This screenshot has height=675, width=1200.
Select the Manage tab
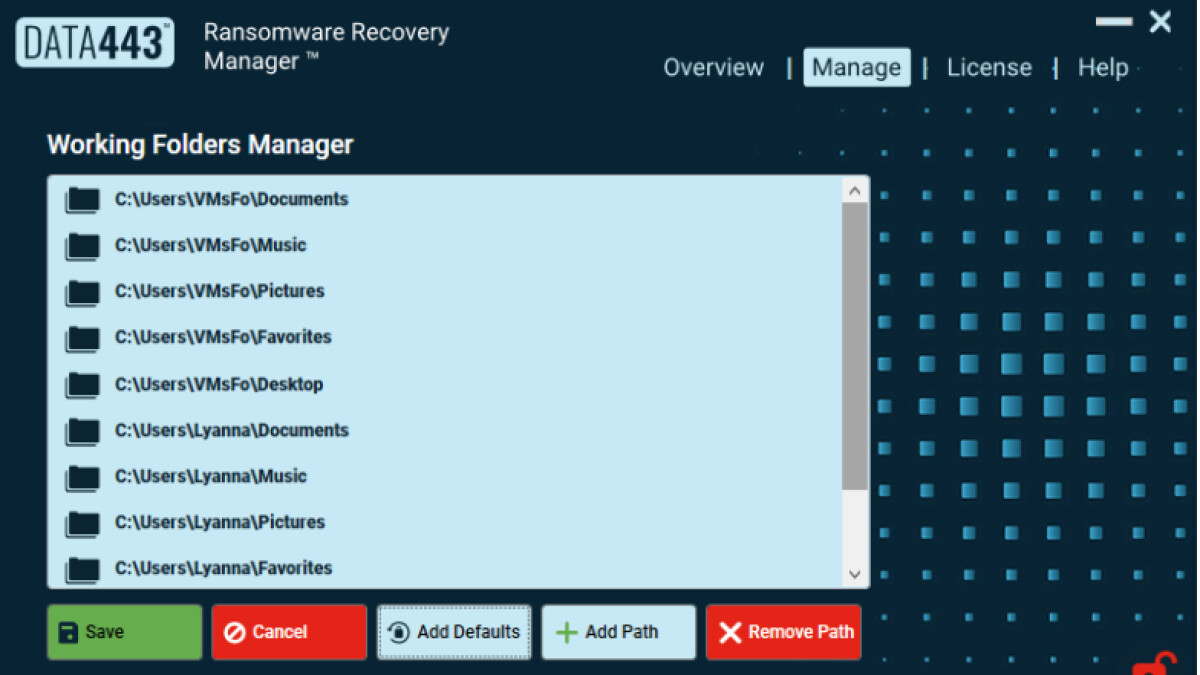856,67
